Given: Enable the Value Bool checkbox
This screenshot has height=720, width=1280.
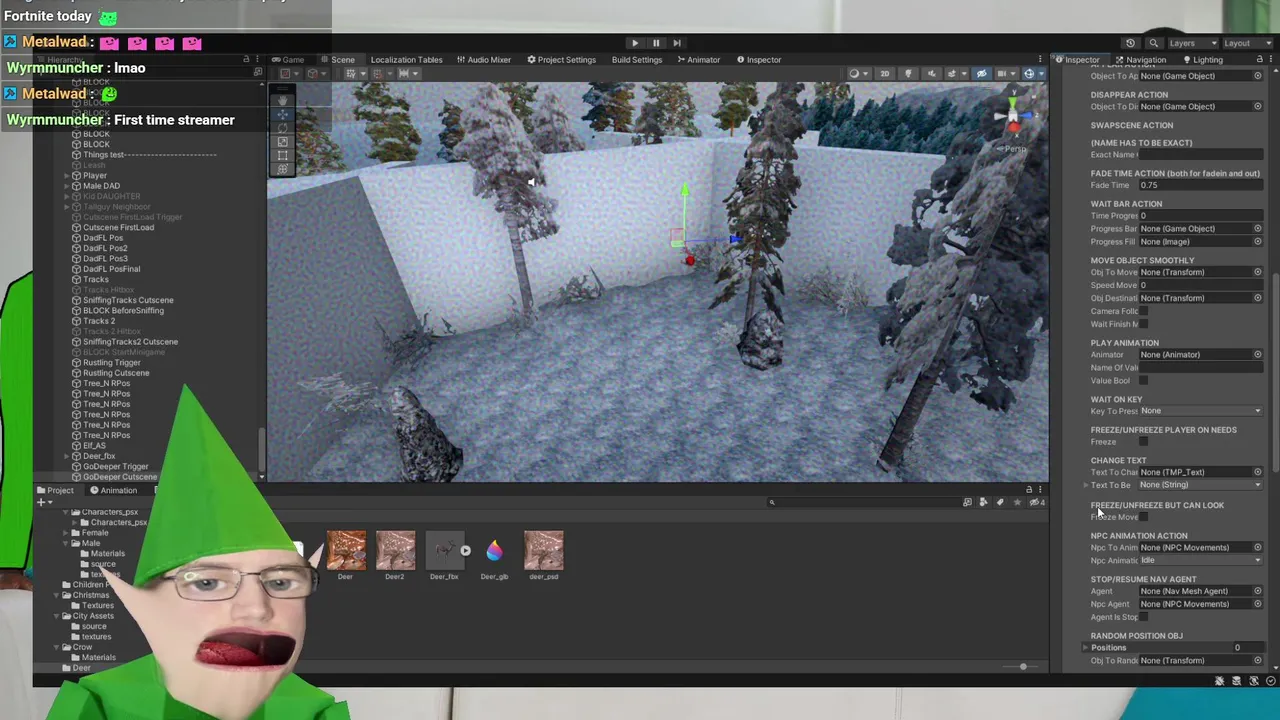Looking at the screenshot, I should click(1144, 380).
